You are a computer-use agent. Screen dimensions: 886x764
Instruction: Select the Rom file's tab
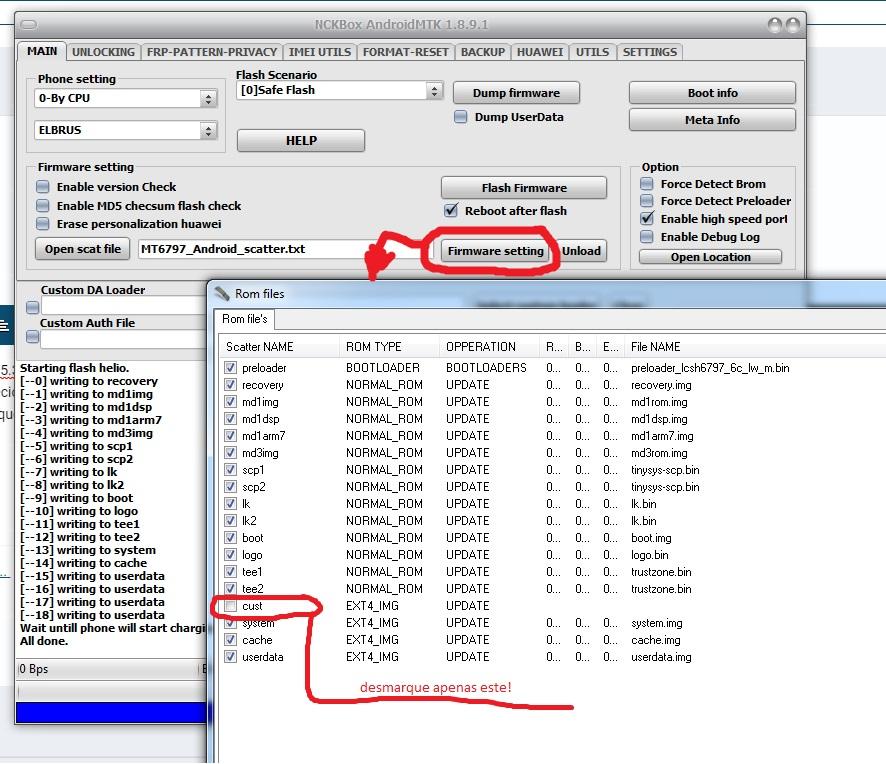pos(244,319)
